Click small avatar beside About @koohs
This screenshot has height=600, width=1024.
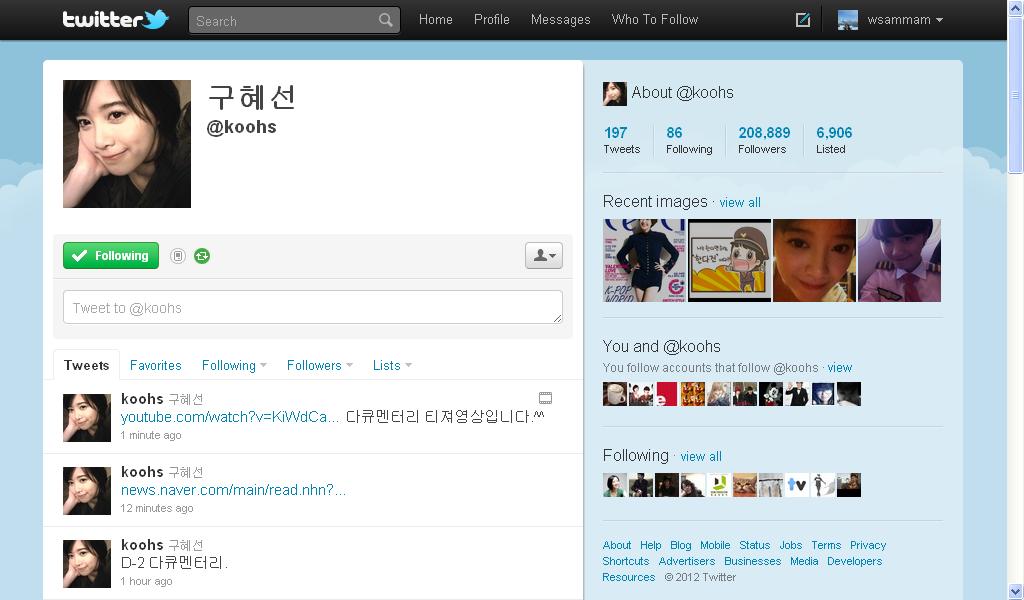(615, 93)
